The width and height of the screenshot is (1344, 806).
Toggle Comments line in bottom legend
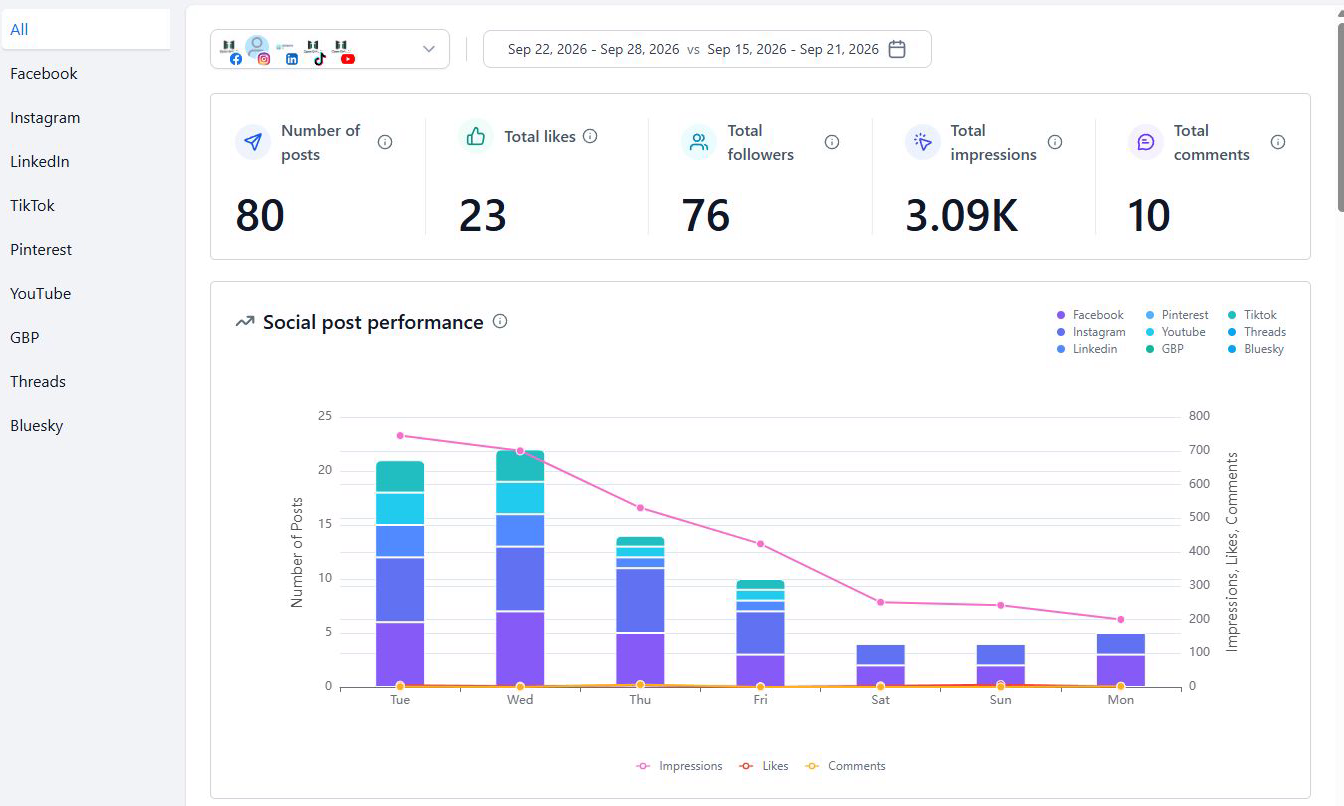click(x=845, y=766)
